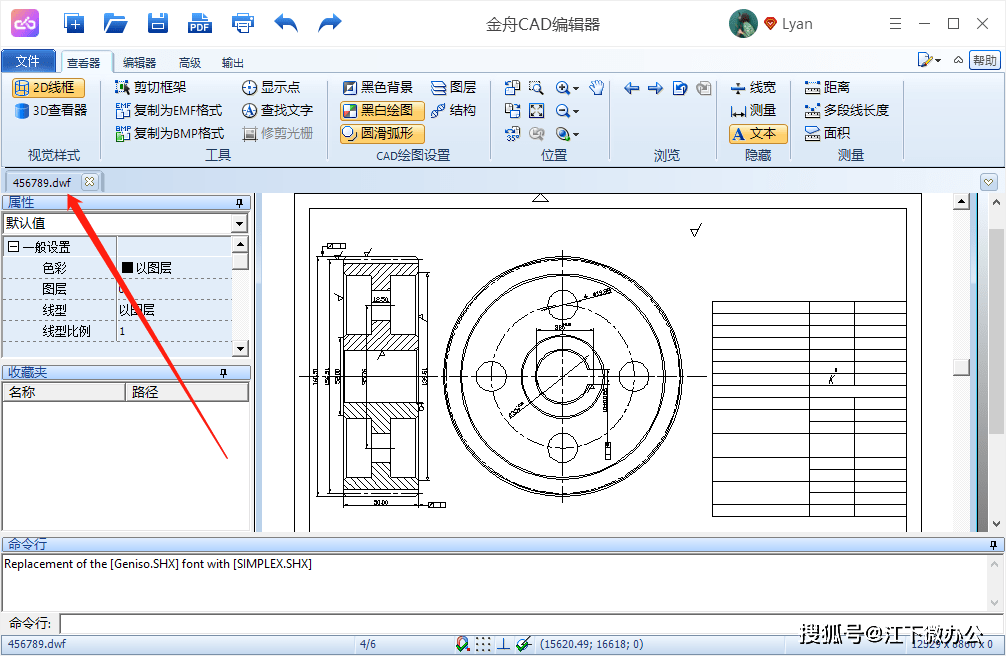Collapse the 一般设置 tree group
Image resolution: width=1006 pixels, height=656 pixels.
point(13,246)
